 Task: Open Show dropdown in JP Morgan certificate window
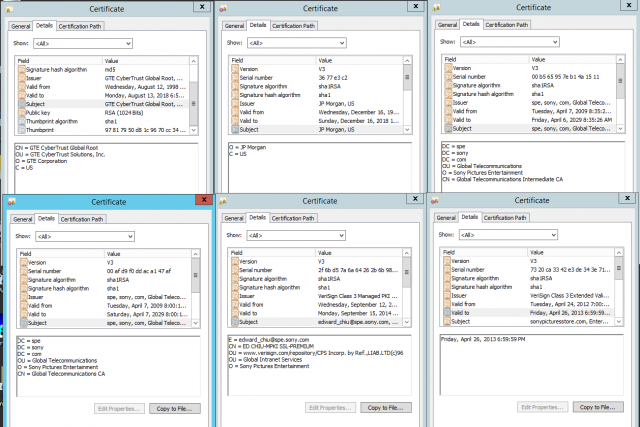pyautogui.click(x=297, y=43)
